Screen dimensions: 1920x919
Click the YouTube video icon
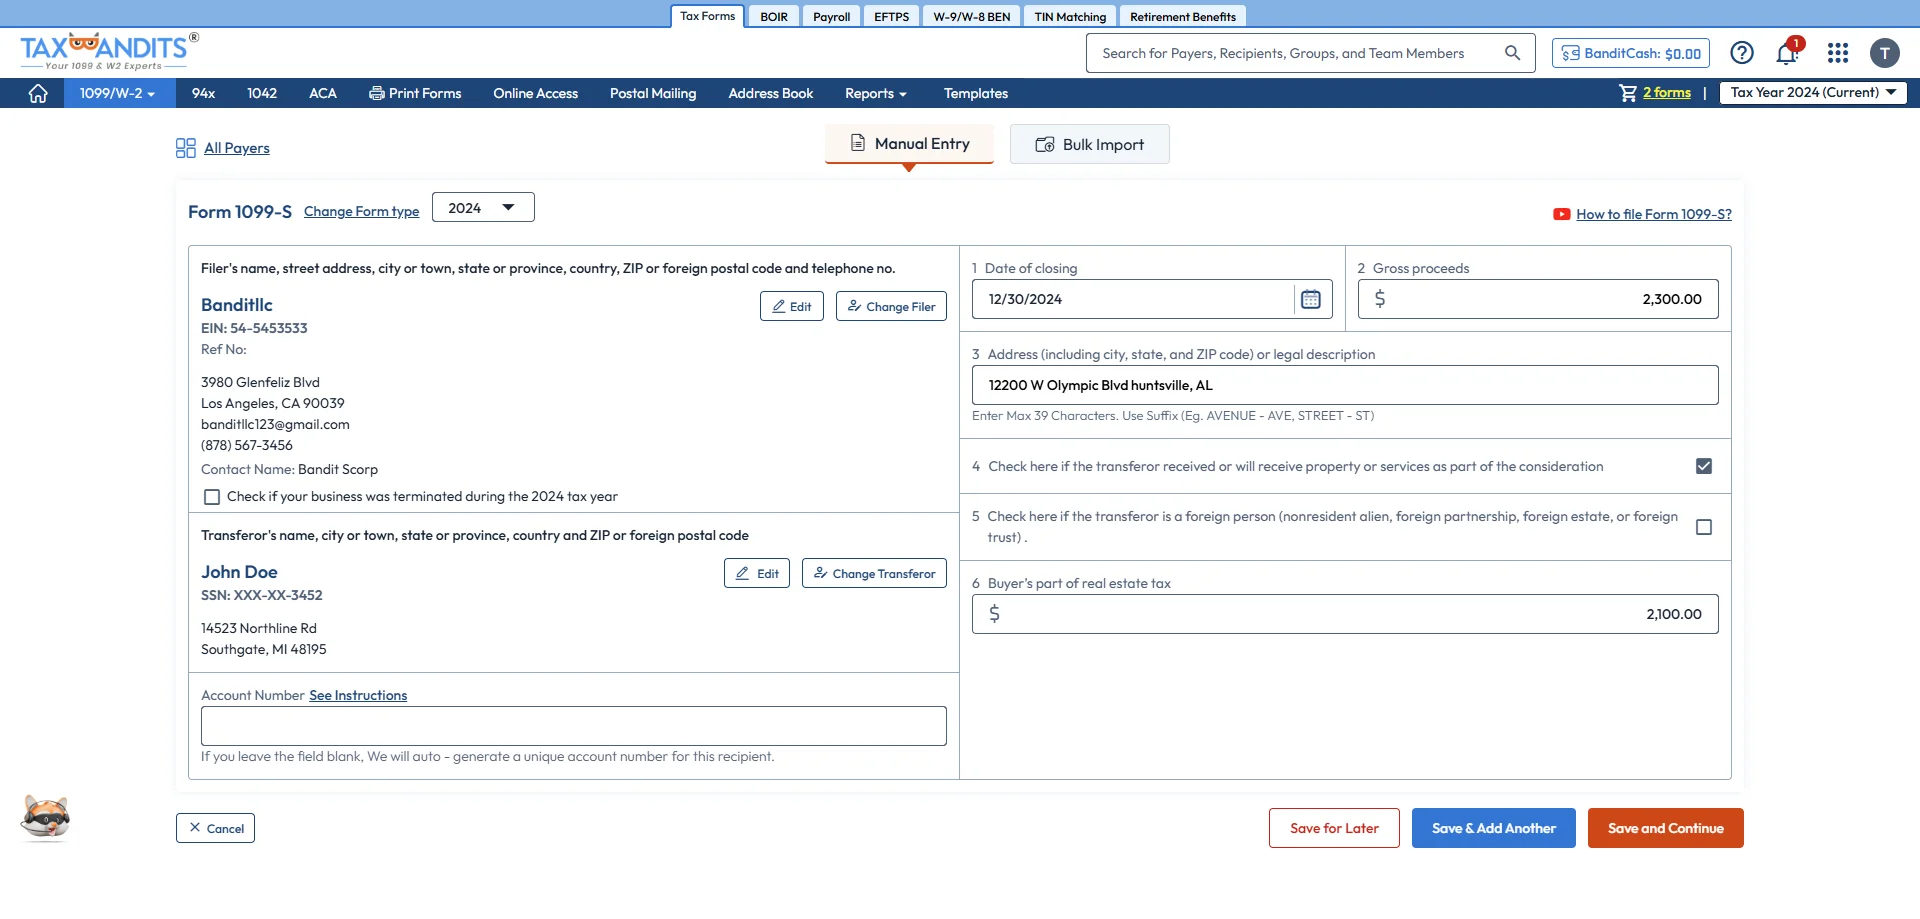click(1561, 214)
